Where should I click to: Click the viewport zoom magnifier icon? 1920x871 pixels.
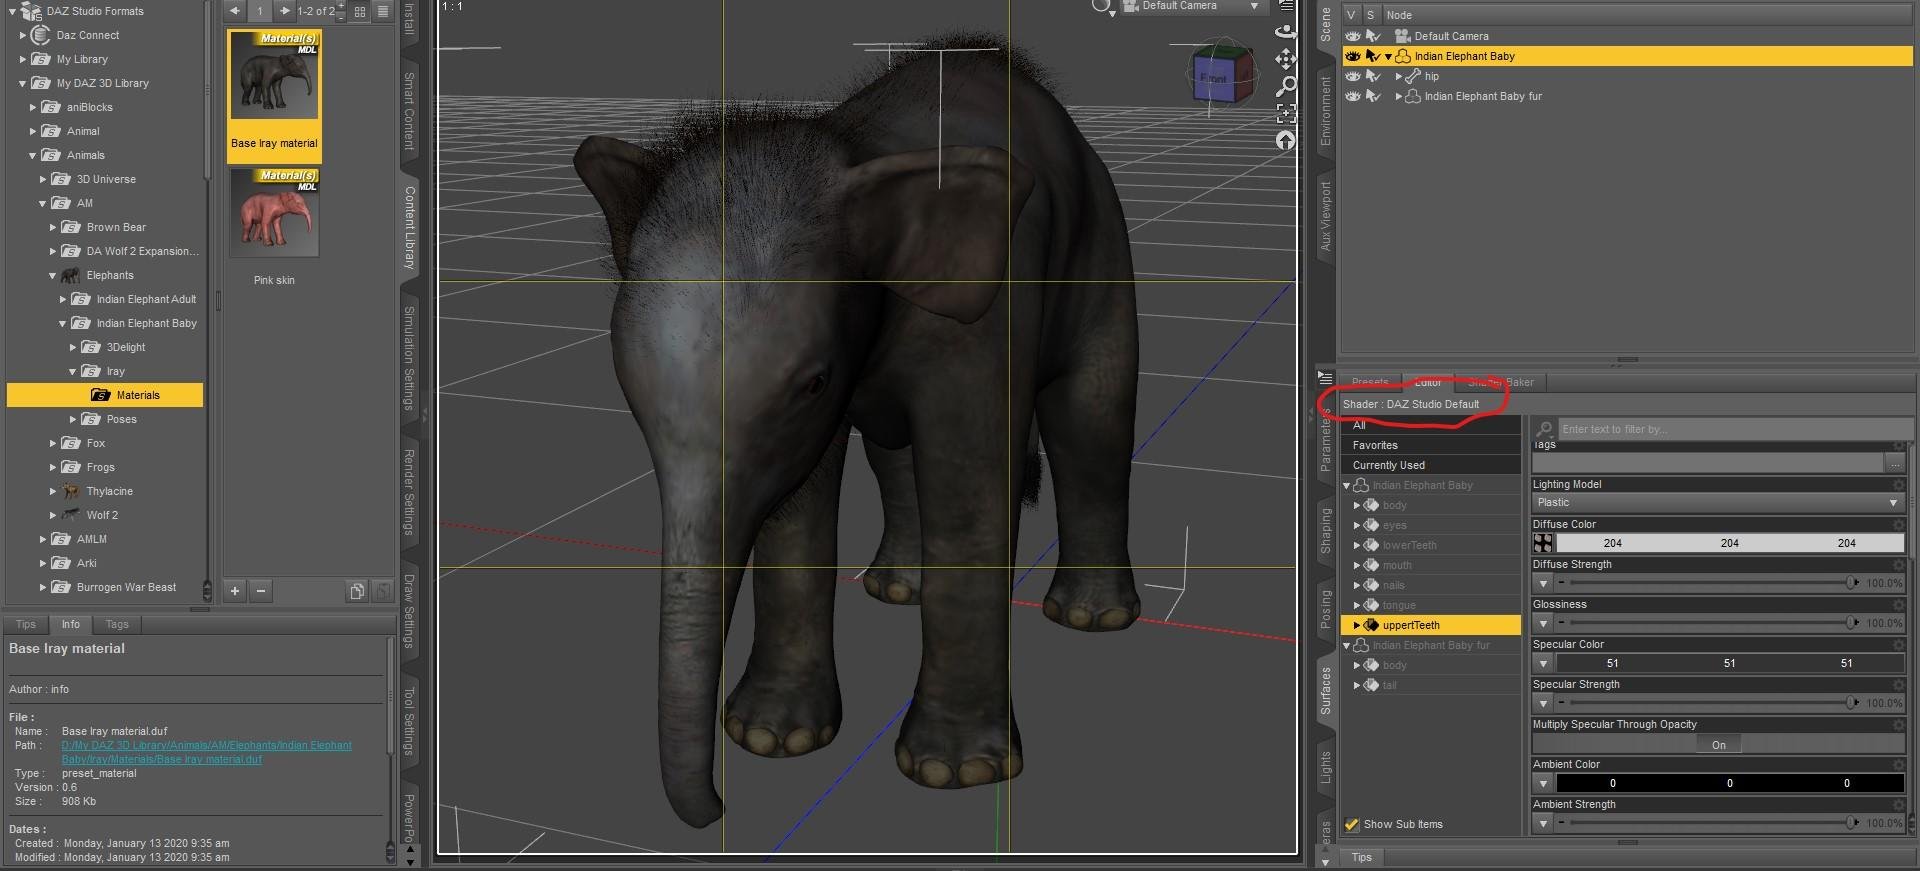click(1286, 86)
